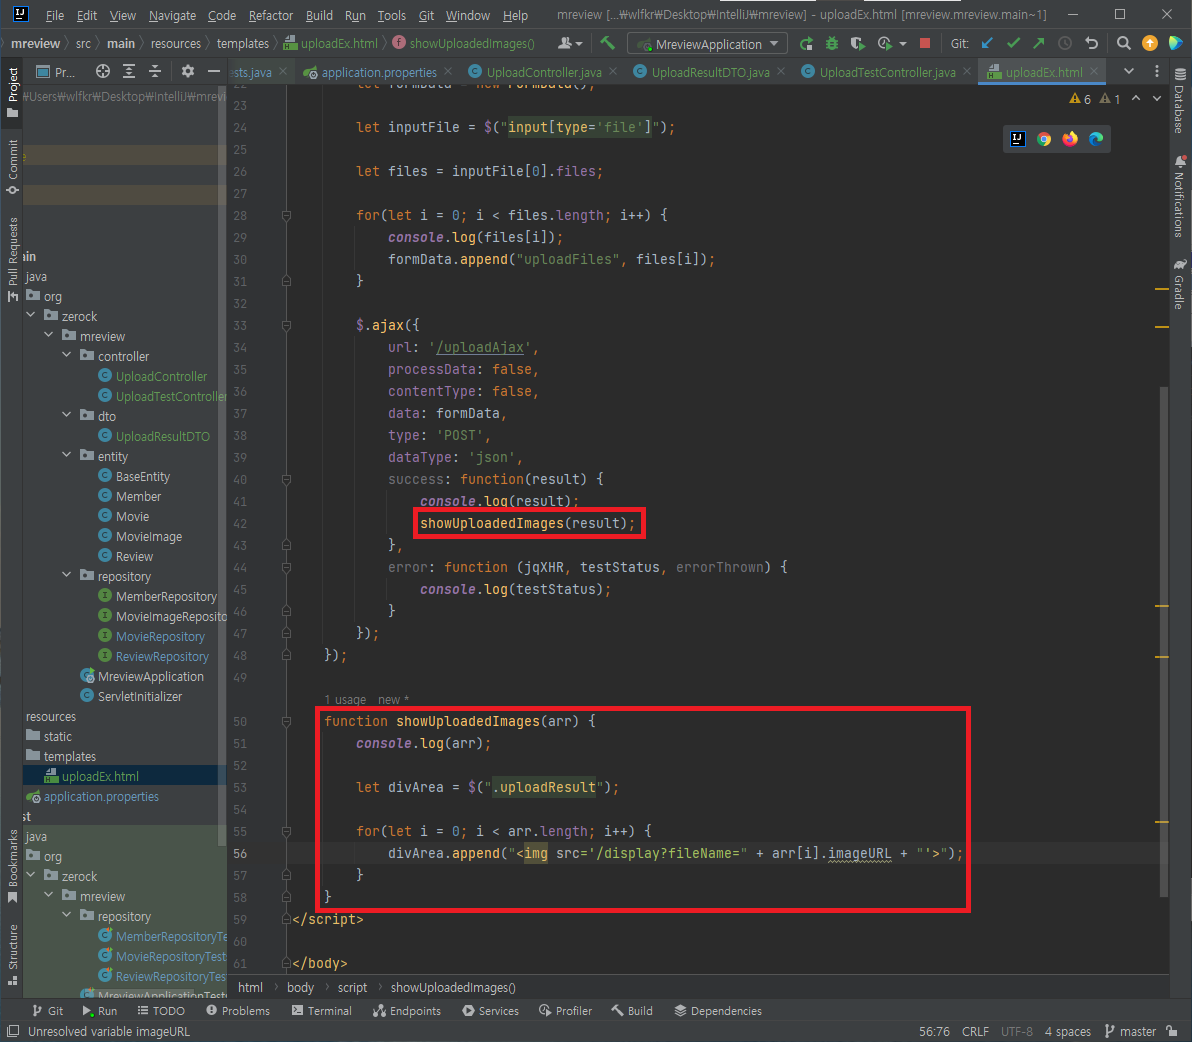1192x1042 pixels.
Task: Open the Problems tool window
Action: click(238, 1010)
